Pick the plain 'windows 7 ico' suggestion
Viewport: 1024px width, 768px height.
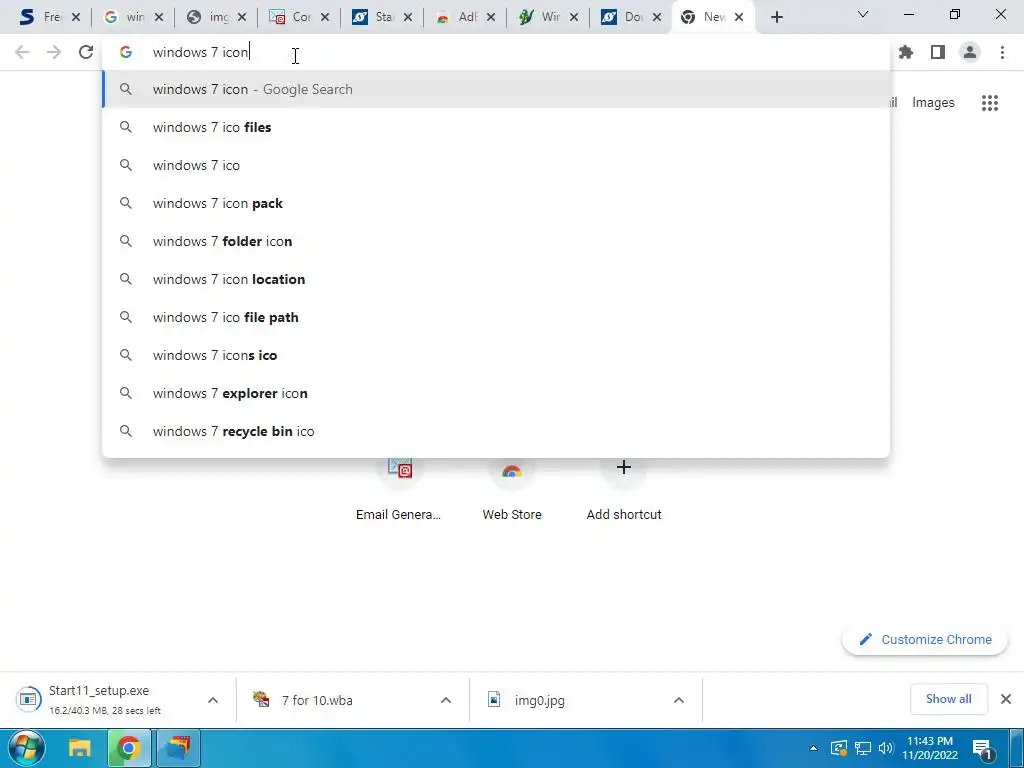(496, 165)
